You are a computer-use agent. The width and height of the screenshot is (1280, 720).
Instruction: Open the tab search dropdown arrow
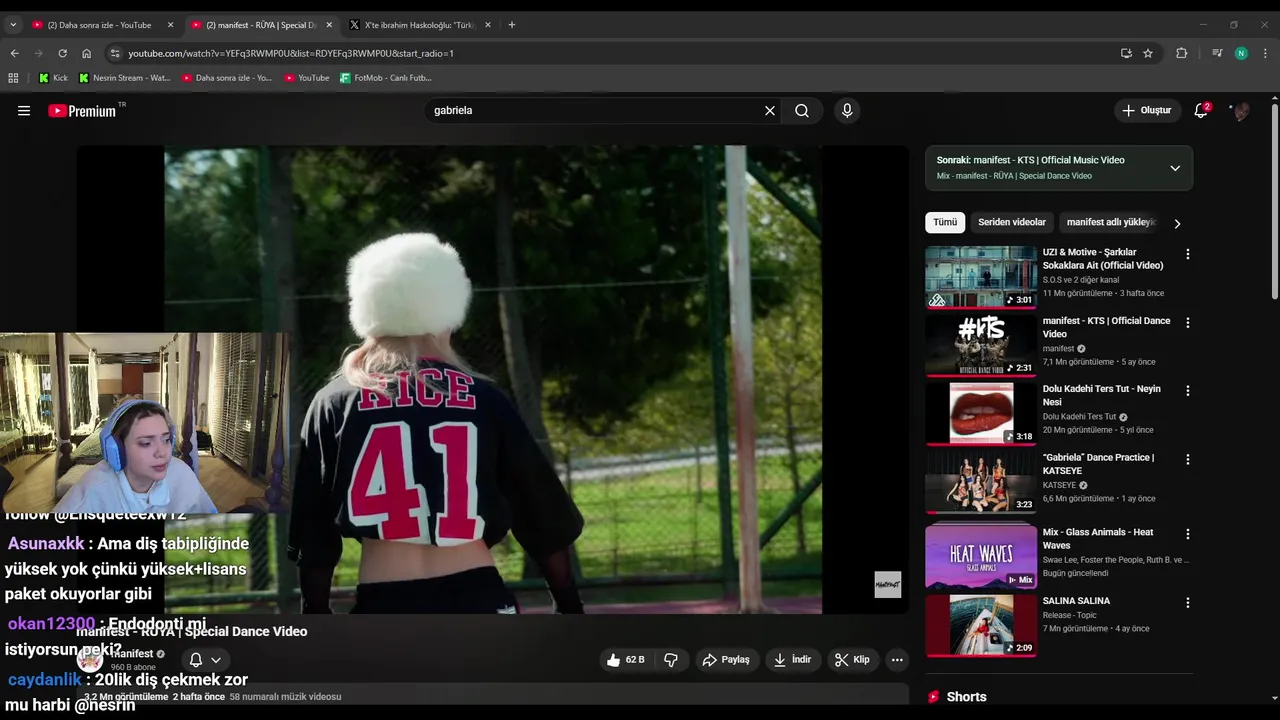13,25
